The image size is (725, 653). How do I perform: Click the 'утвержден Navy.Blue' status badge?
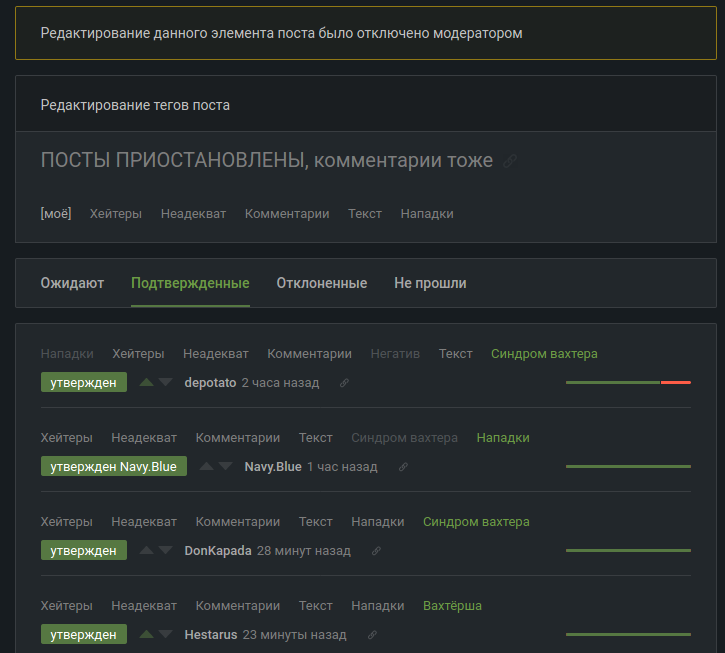[x=113, y=466]
